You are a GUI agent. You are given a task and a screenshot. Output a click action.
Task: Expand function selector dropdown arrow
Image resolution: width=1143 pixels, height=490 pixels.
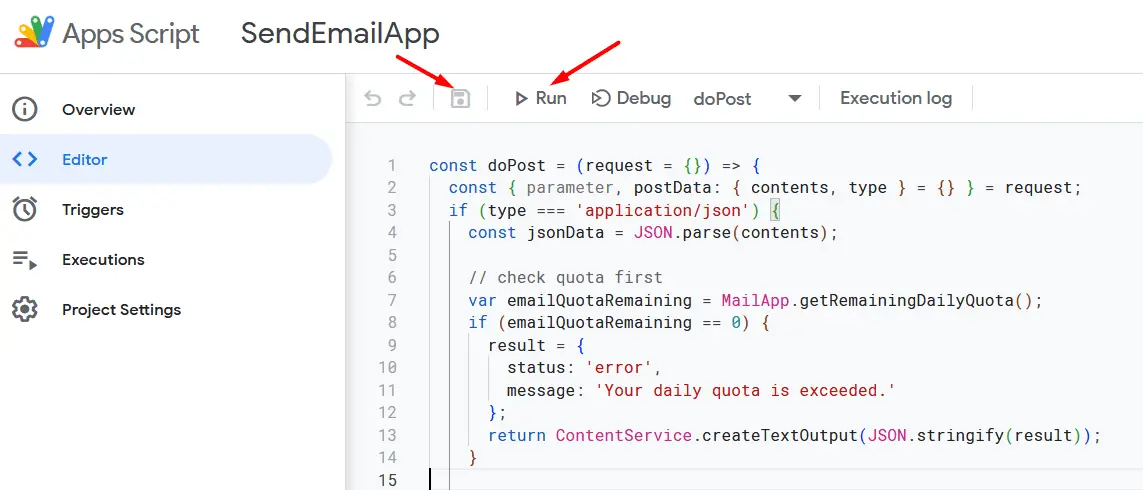coord(795,98)
